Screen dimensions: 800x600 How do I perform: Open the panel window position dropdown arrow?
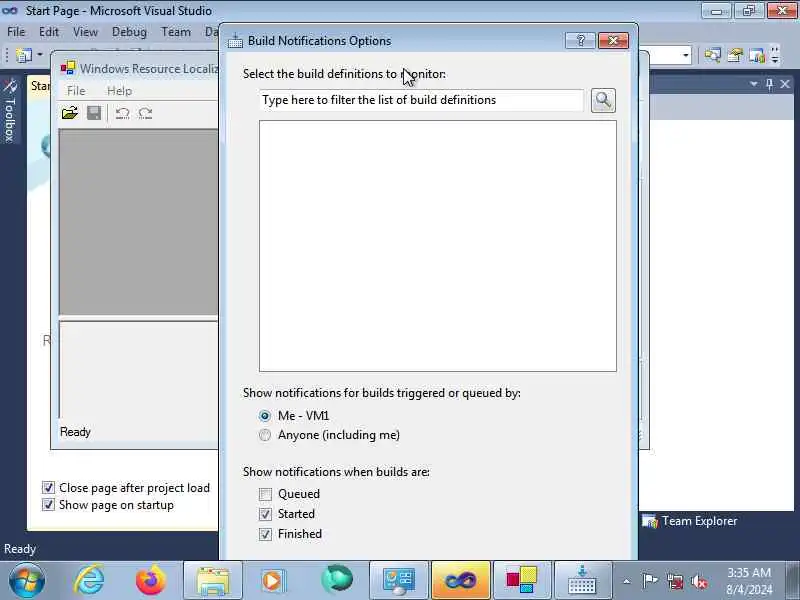pyautogui.click(x=754, y=84)
